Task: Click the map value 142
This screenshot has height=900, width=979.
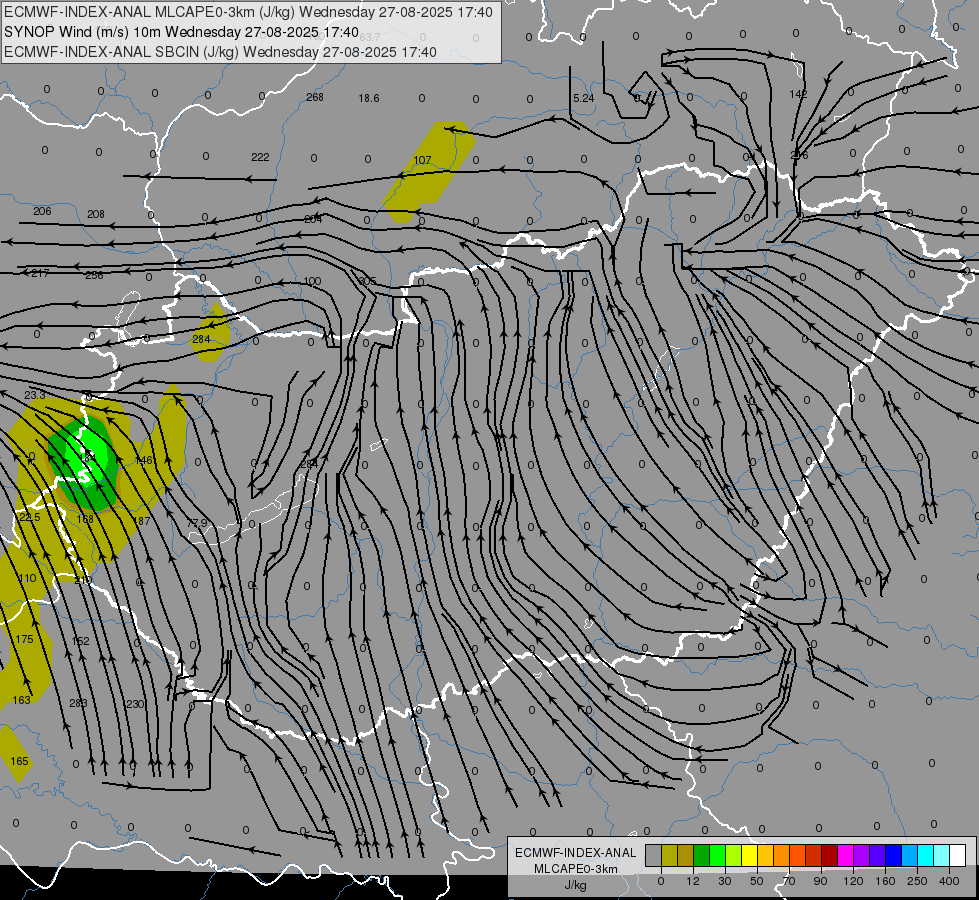Action: coord(798,94)
